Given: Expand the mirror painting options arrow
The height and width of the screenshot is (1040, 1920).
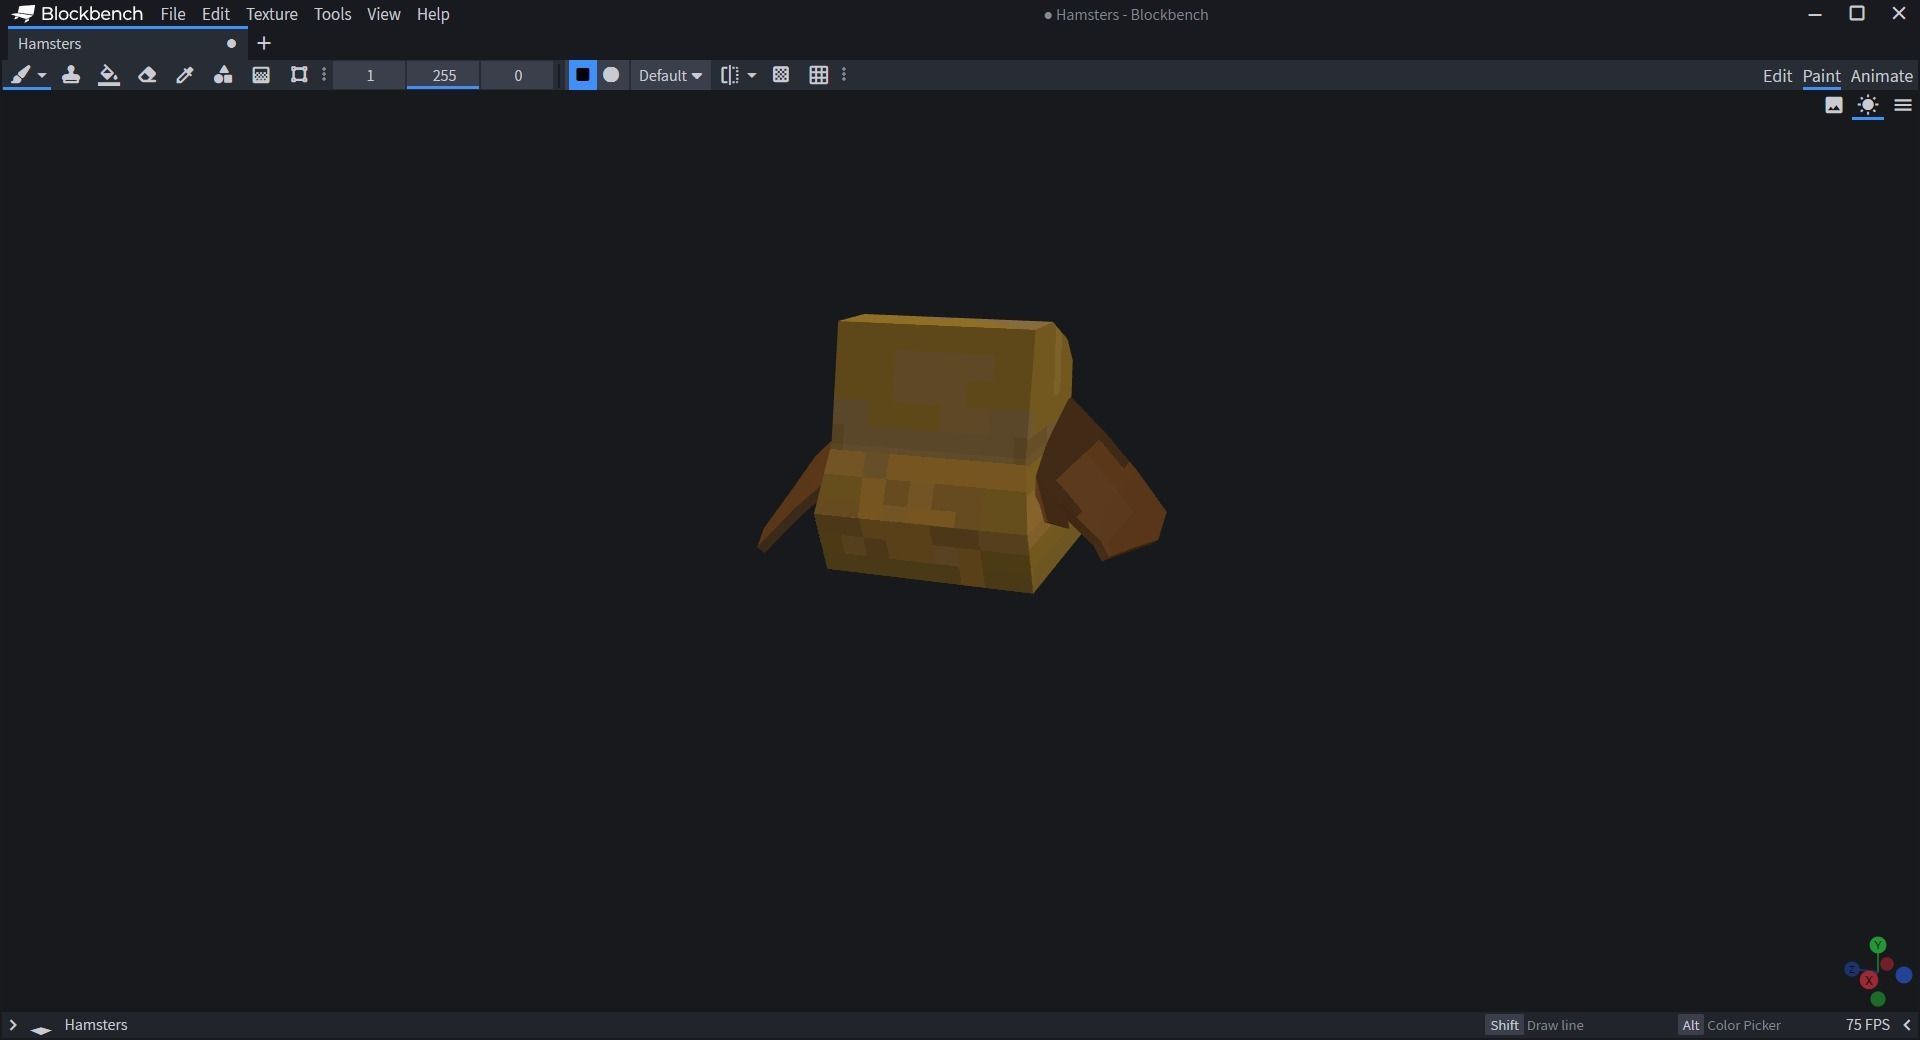Looking at the screenshot, I should point(752,76).
